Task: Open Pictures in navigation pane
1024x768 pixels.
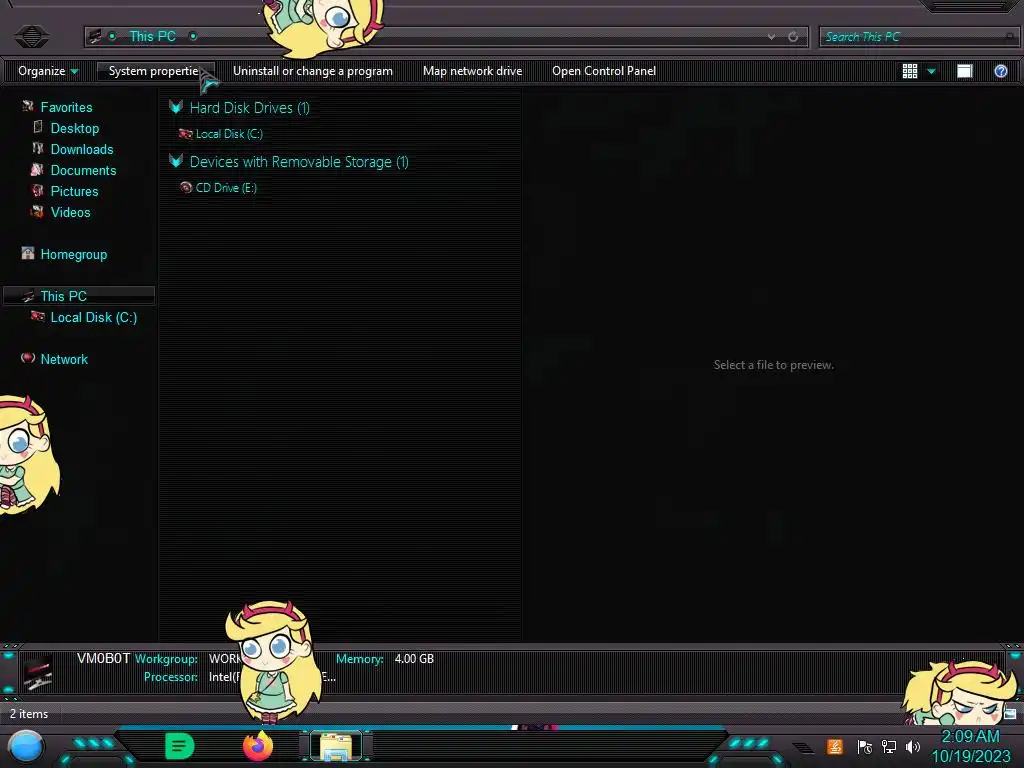Action: point(74,191)
